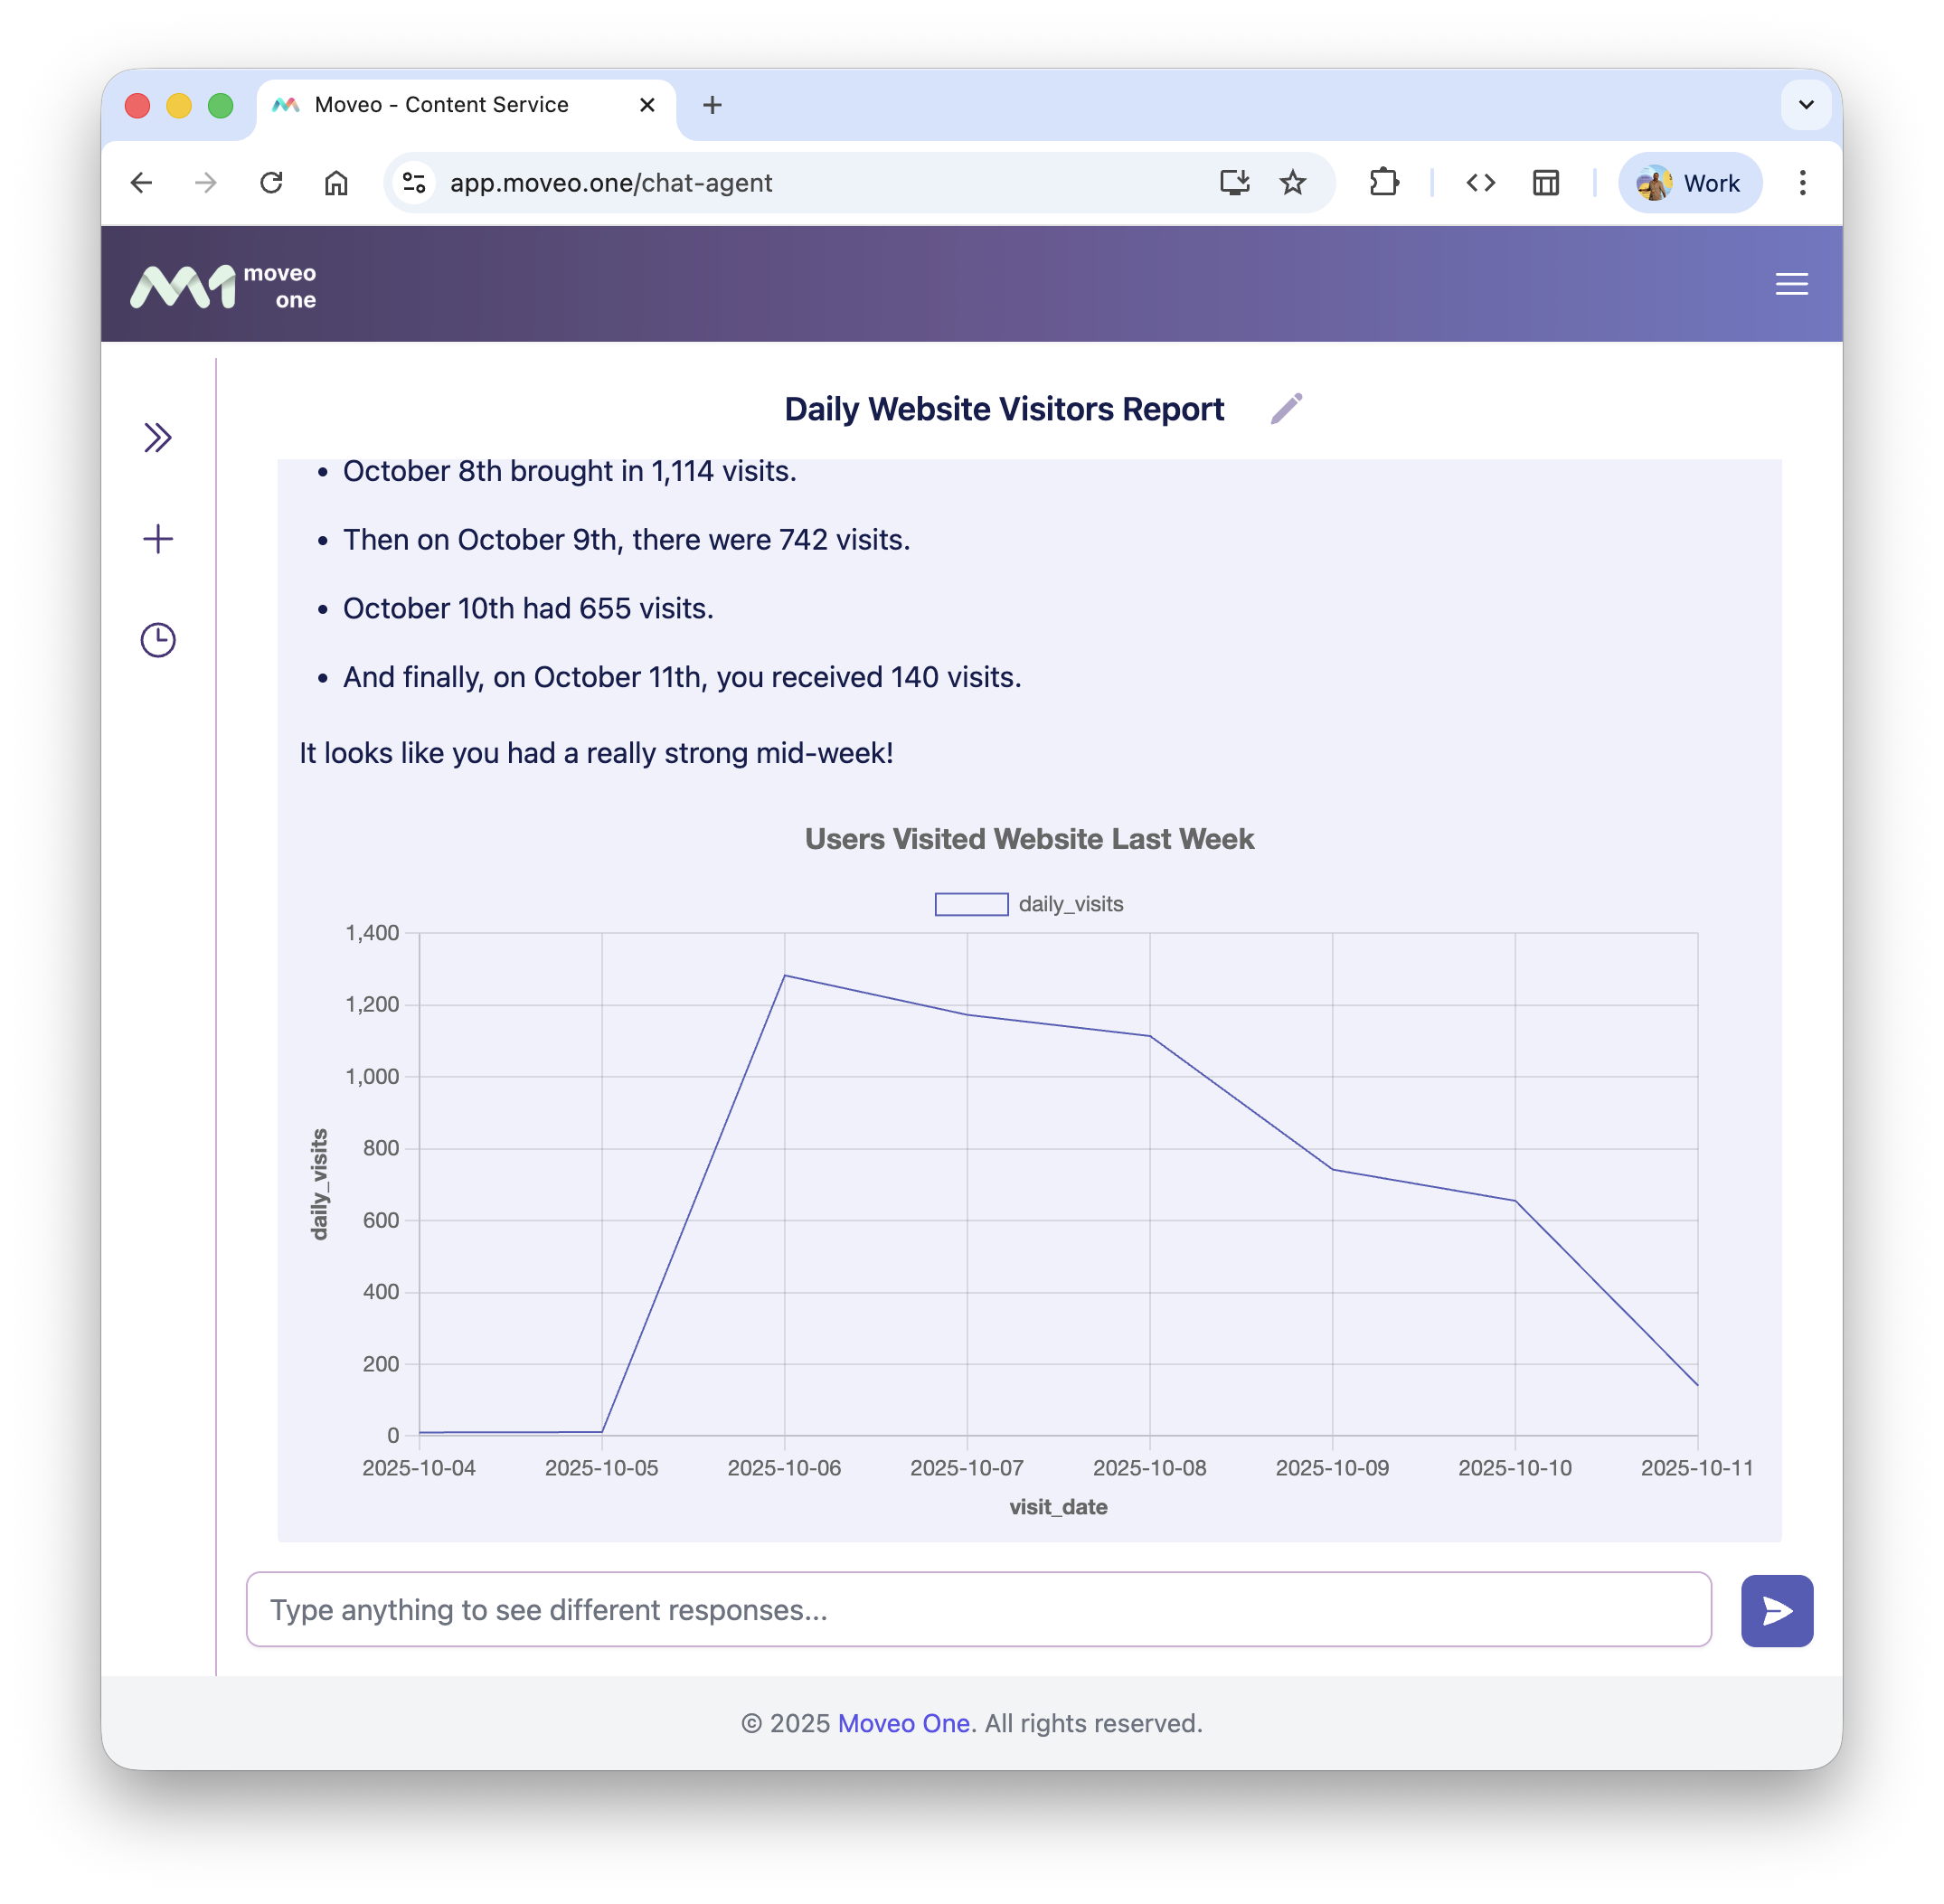The width and height of the screenshot is (1944, 1904).
Task: Click the chat message input field
Action: [x=978, y=1610]
